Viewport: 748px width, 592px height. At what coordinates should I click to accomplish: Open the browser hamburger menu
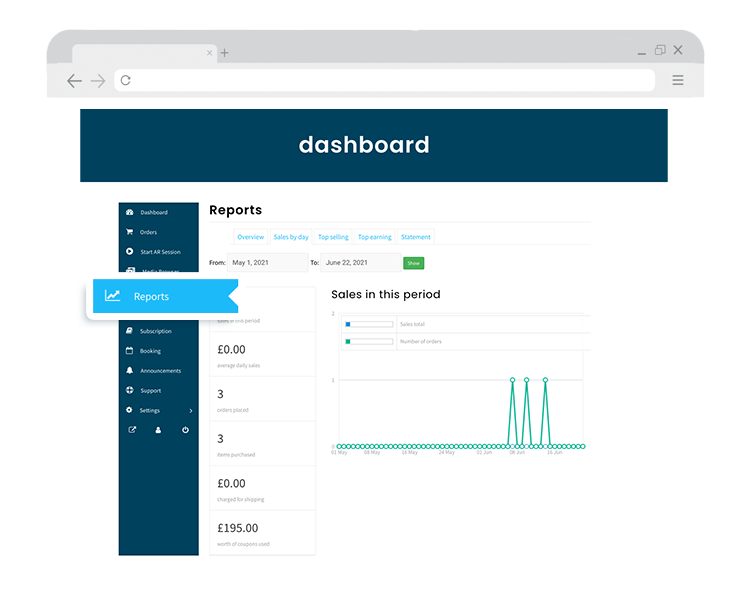click(678, 80)
